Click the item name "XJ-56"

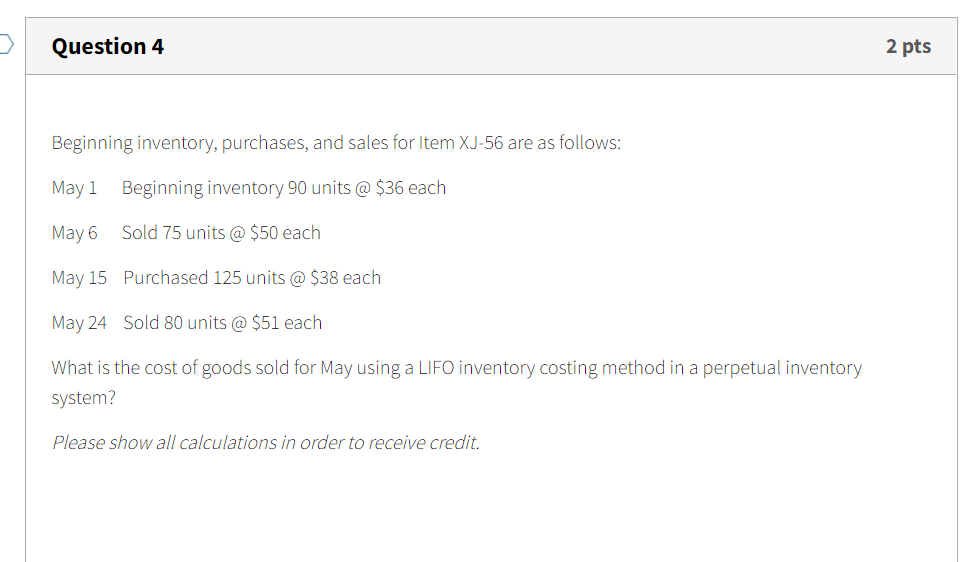click(x=480, y=143)
